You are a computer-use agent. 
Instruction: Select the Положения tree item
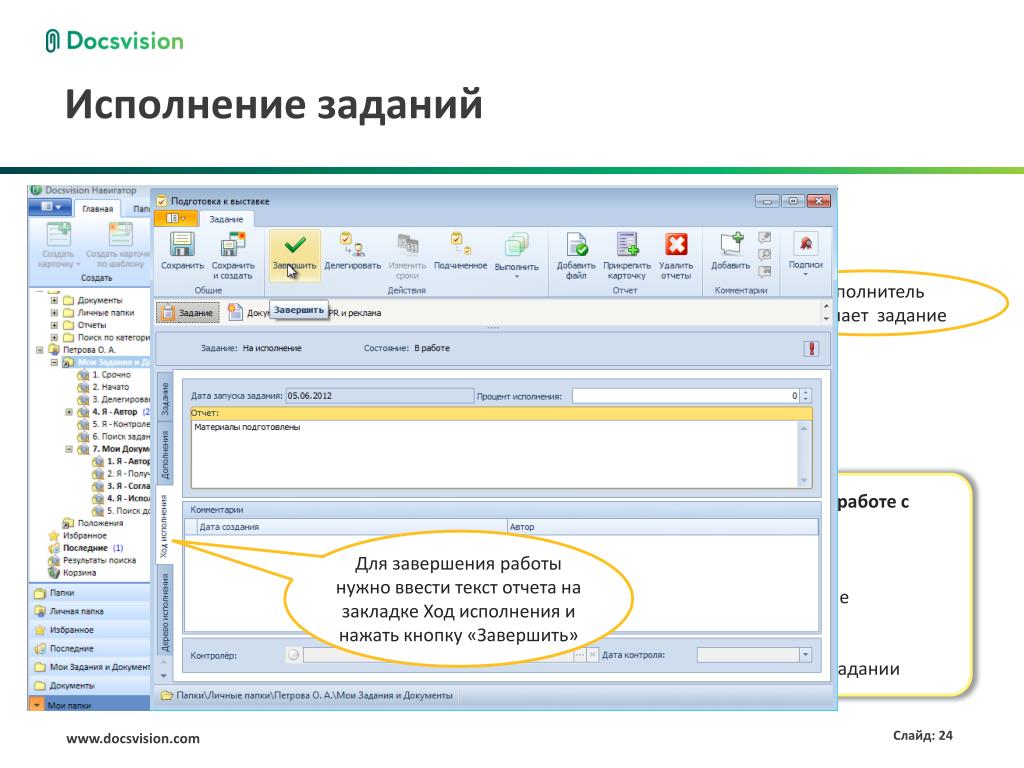(93, 523)
